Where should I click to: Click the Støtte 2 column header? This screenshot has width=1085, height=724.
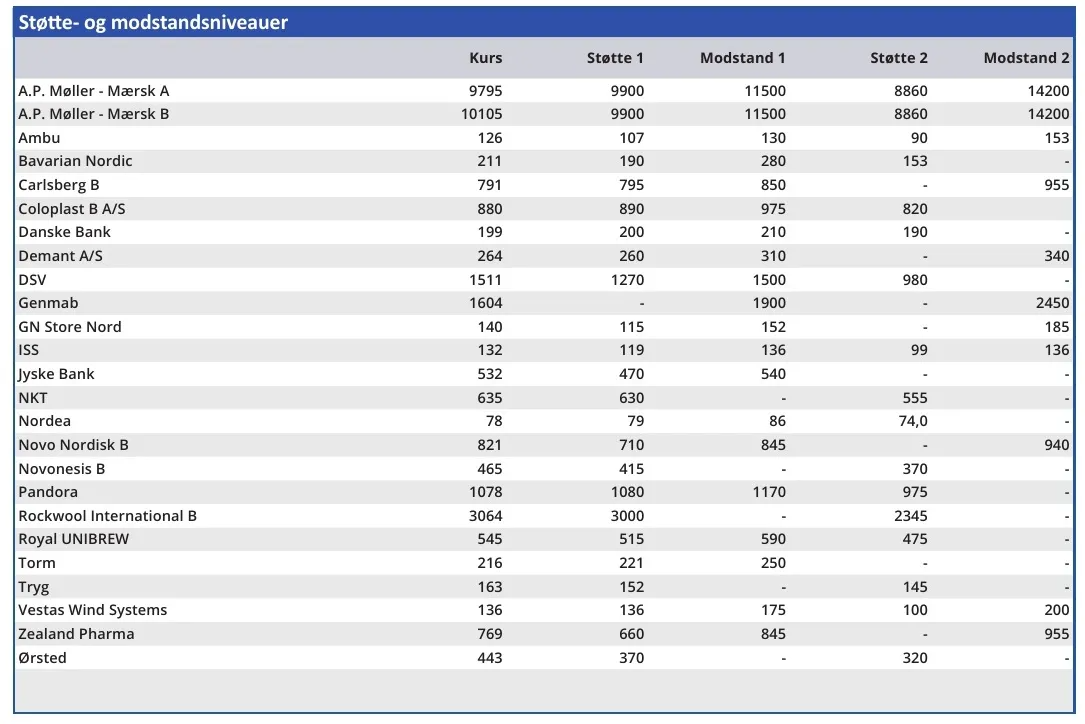[898, 58]
